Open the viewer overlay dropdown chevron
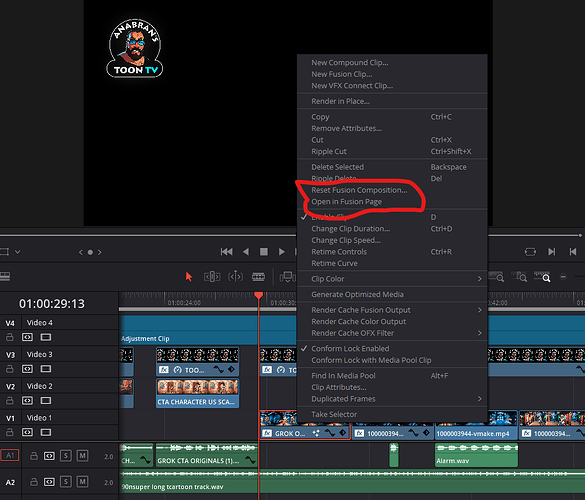The height and width of the screenshot is (500, 585). click(18, 252)
